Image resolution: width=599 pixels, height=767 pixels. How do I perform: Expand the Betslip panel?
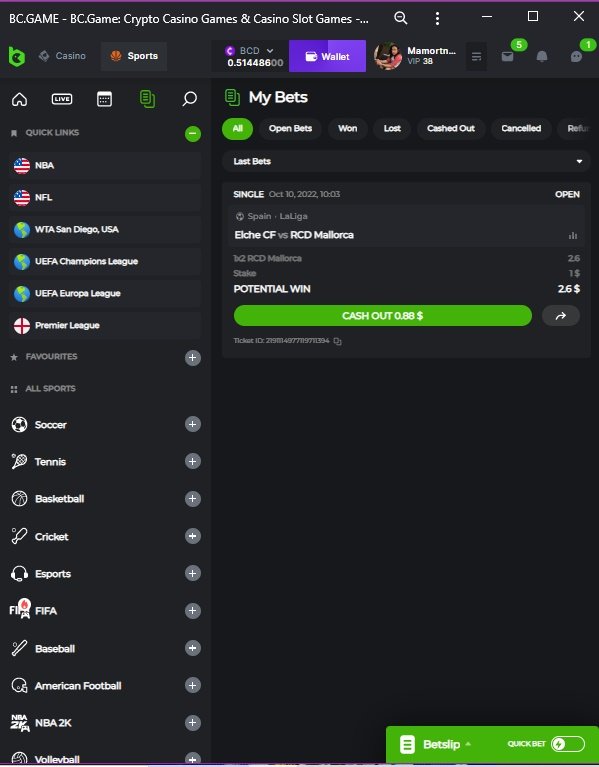(435, 744)
